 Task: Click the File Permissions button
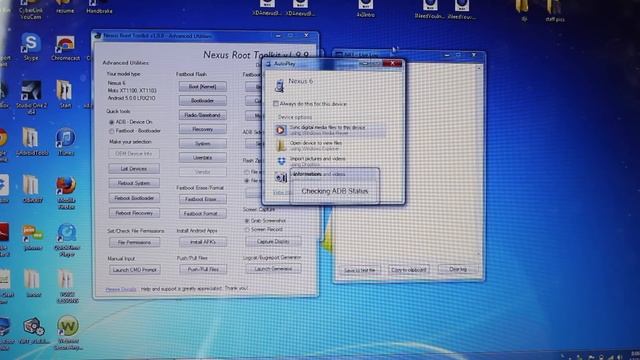coord(134,242)
